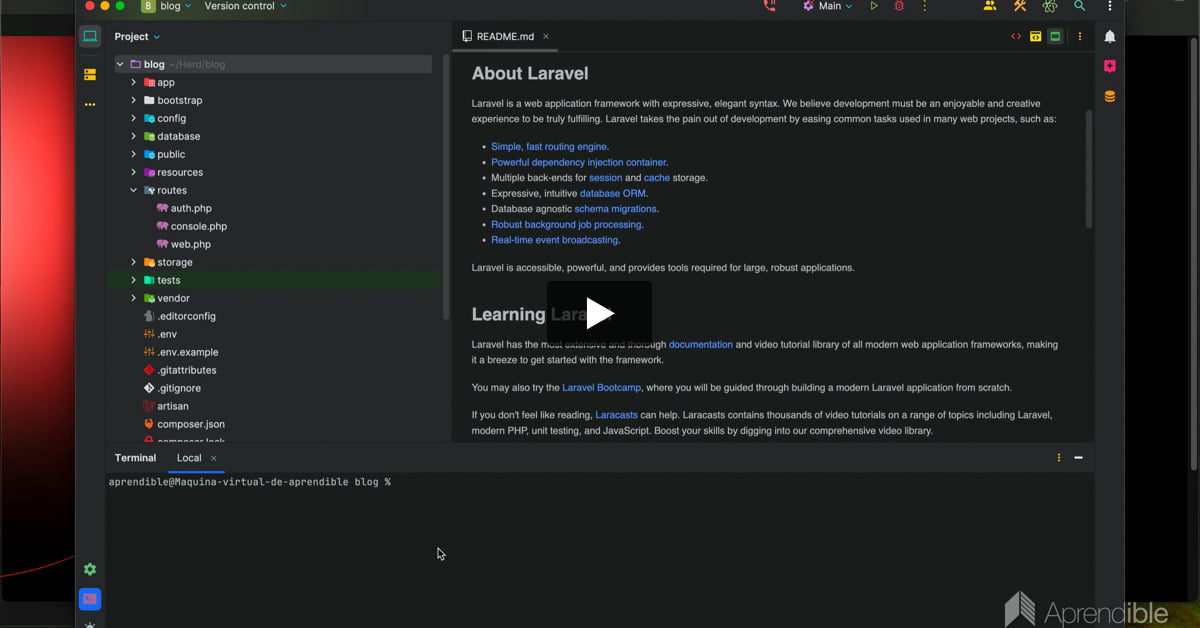Click the green atom icon in title bar
The height and width of the screenshot is (628, 1200).
pyautogui.click(x=1050, y=6)
